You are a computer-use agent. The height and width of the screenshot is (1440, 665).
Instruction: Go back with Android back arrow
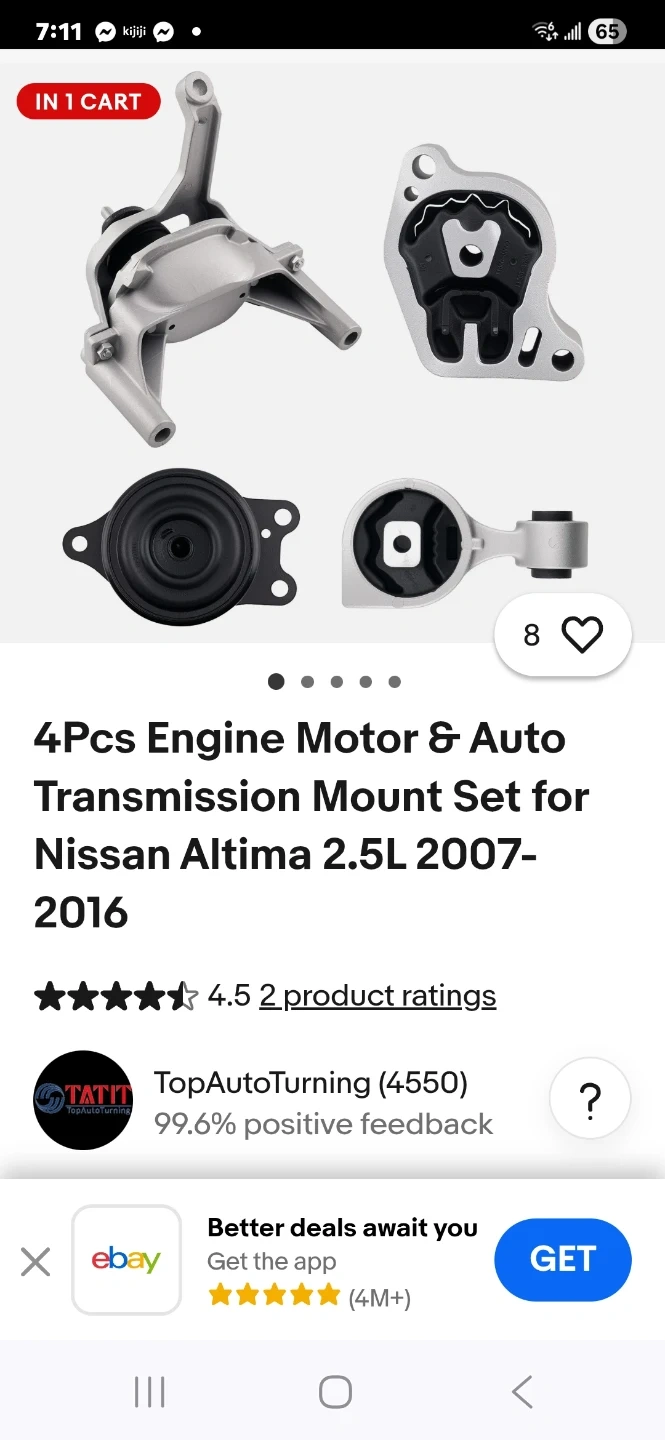522,1391
